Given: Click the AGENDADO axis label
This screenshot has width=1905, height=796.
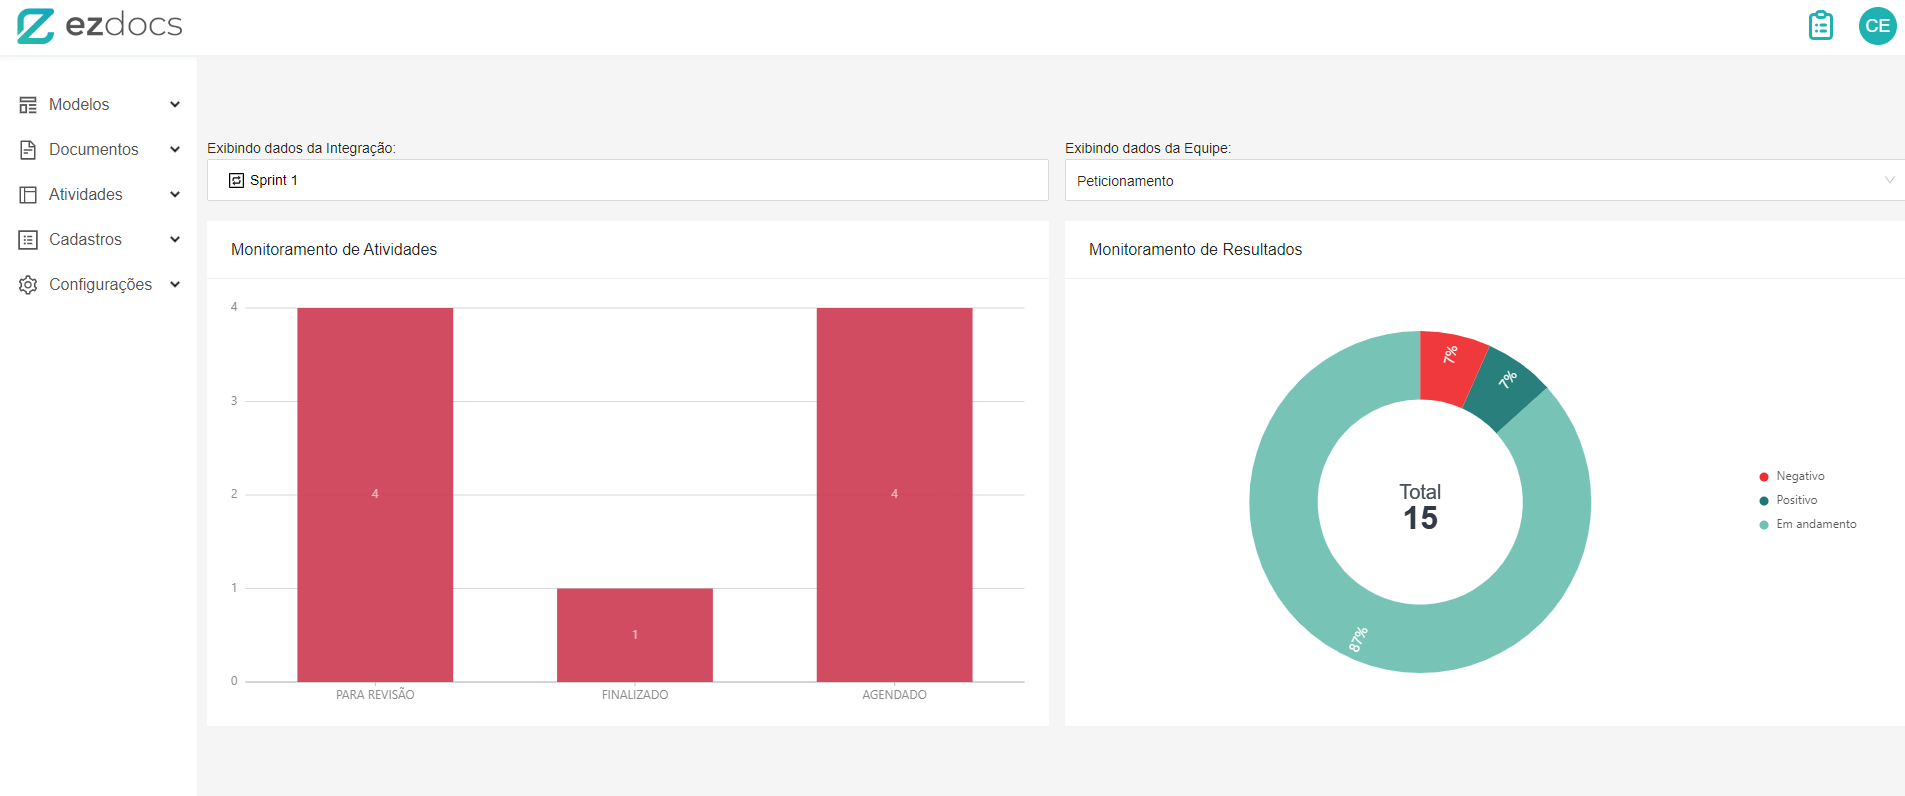Looking at the screenshot, I should pyautogui.click(x=894, y=695).
